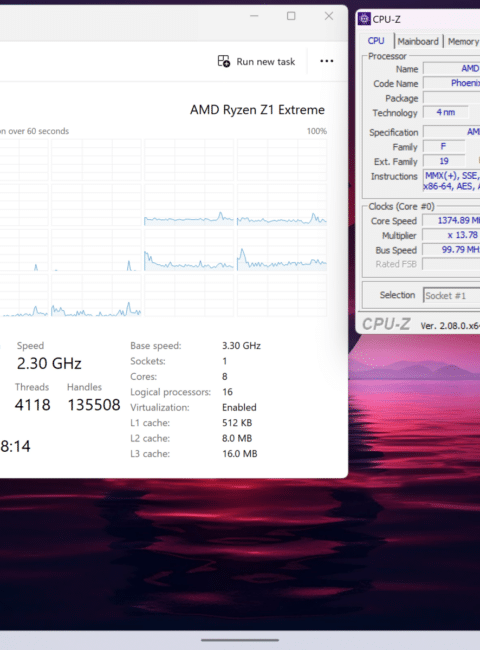480x650 pixels.
Task: Click the L3 cache 16.0 MB value
Action: (240, 454)
